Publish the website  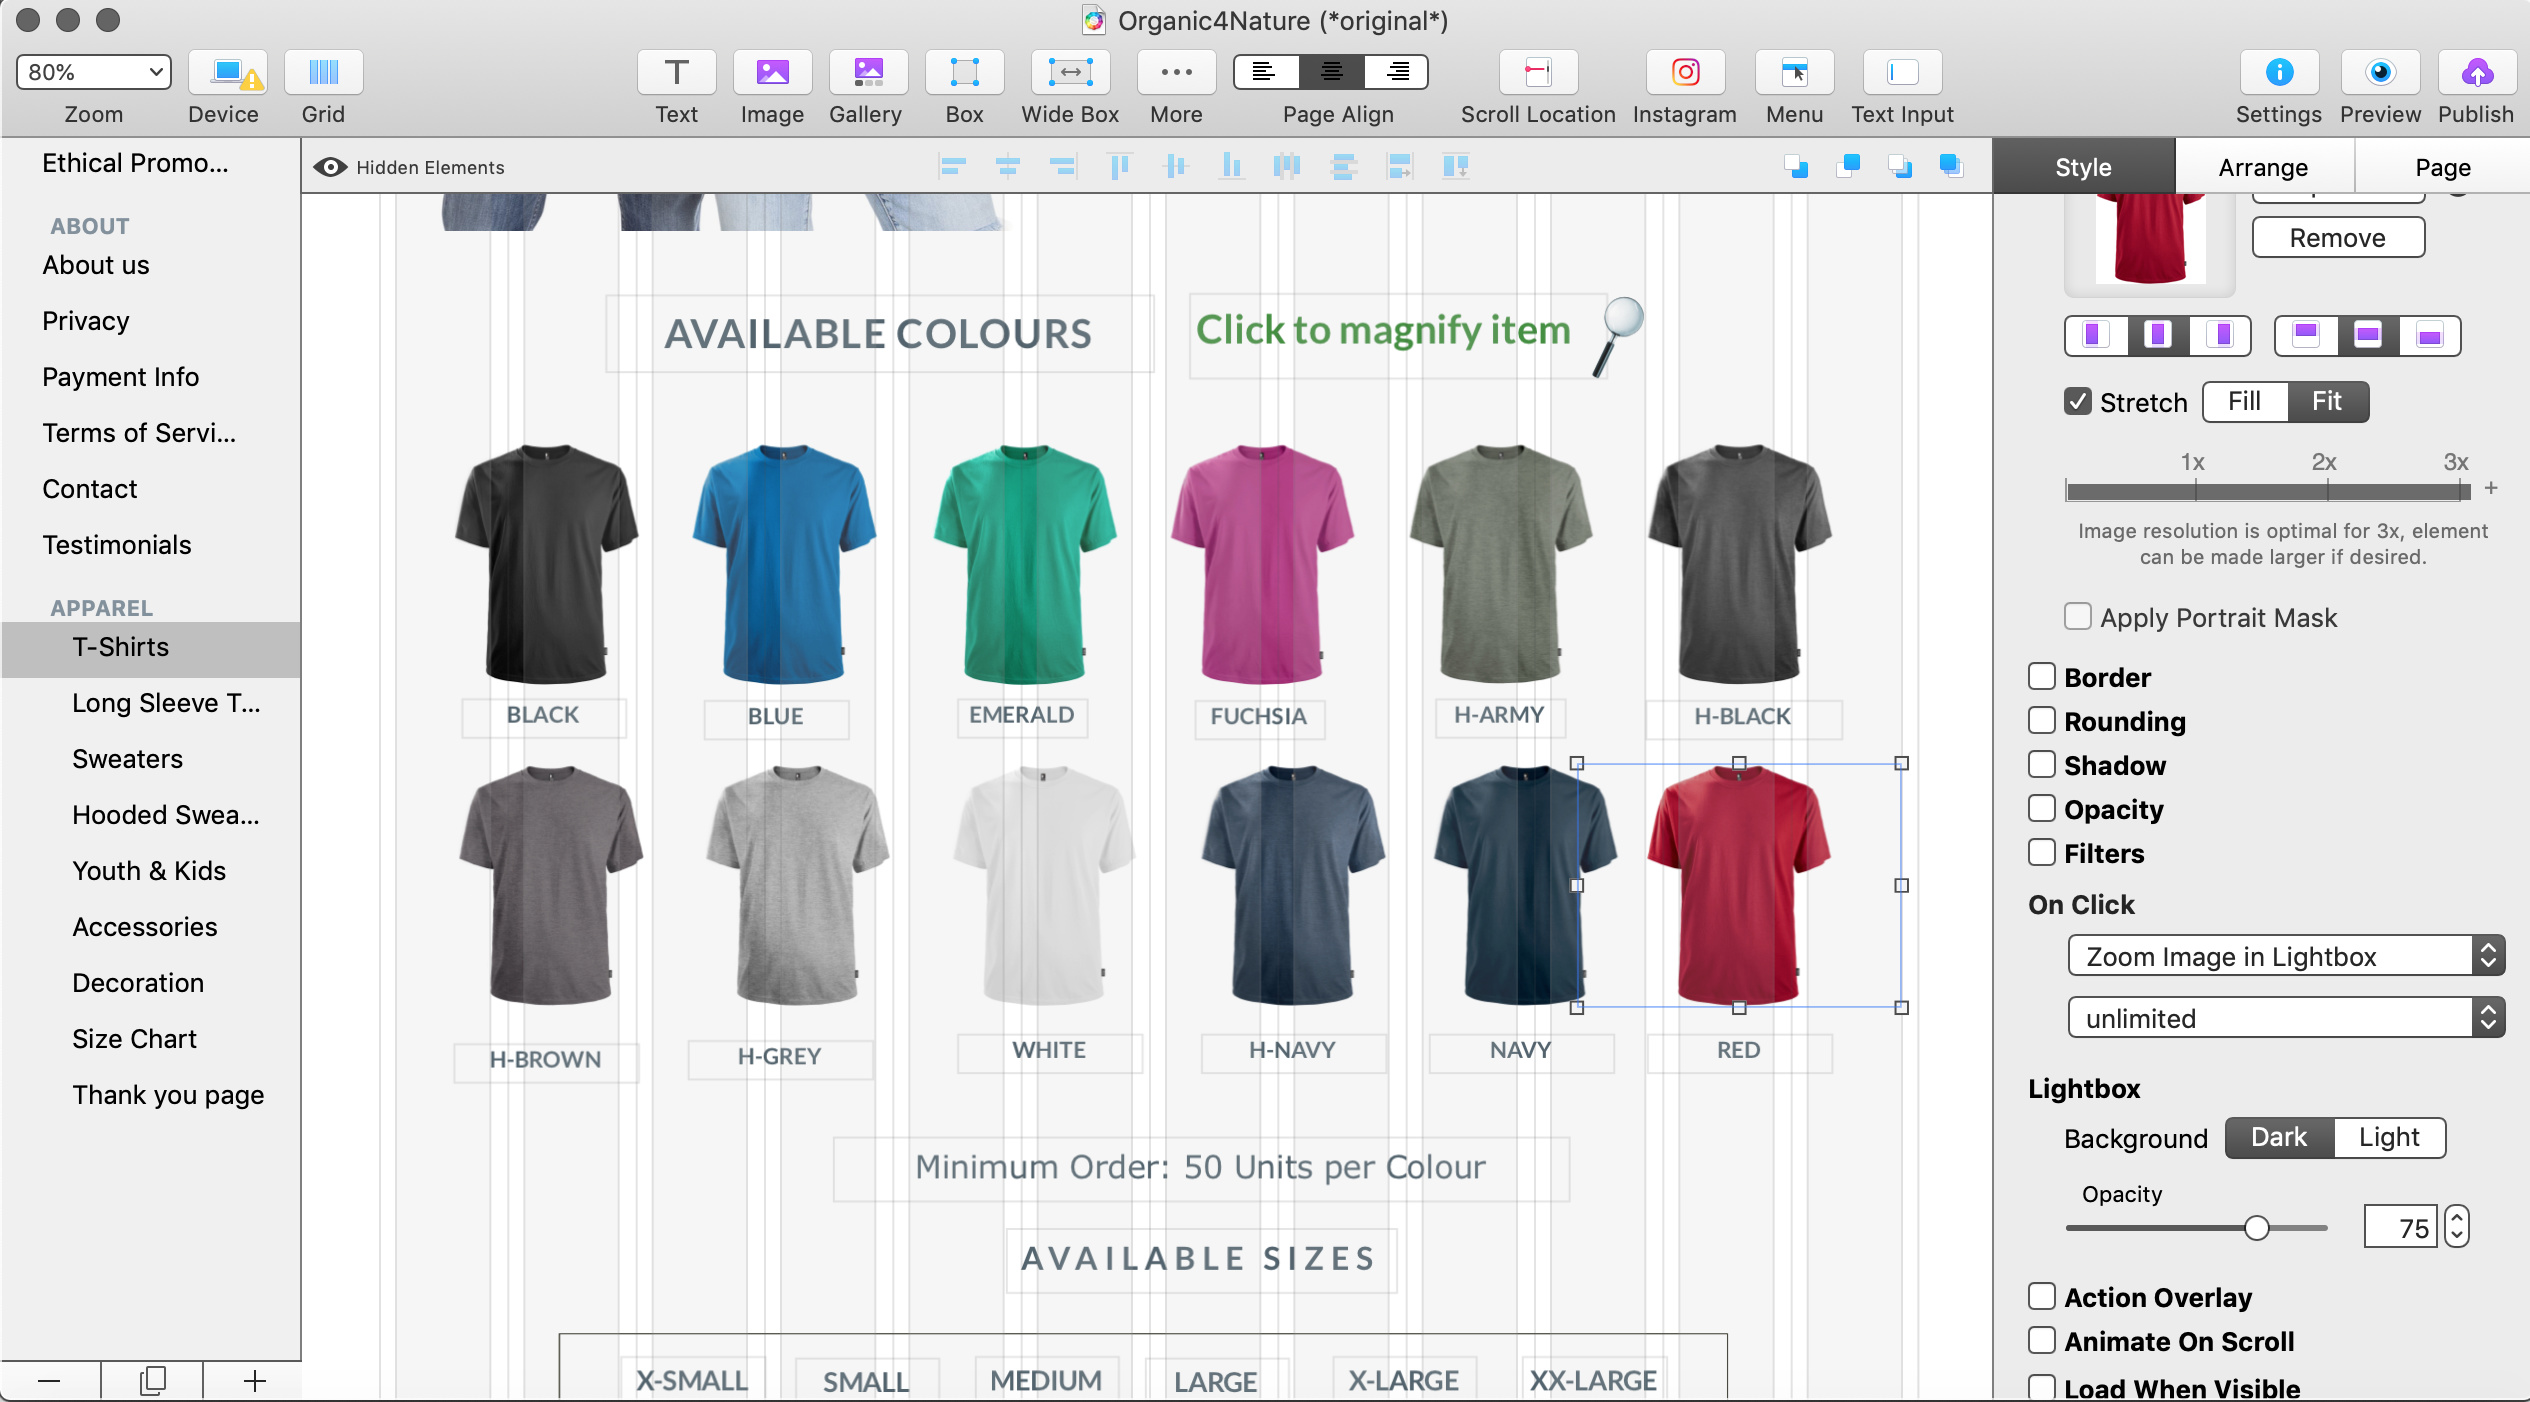[x=2476, y=72]
